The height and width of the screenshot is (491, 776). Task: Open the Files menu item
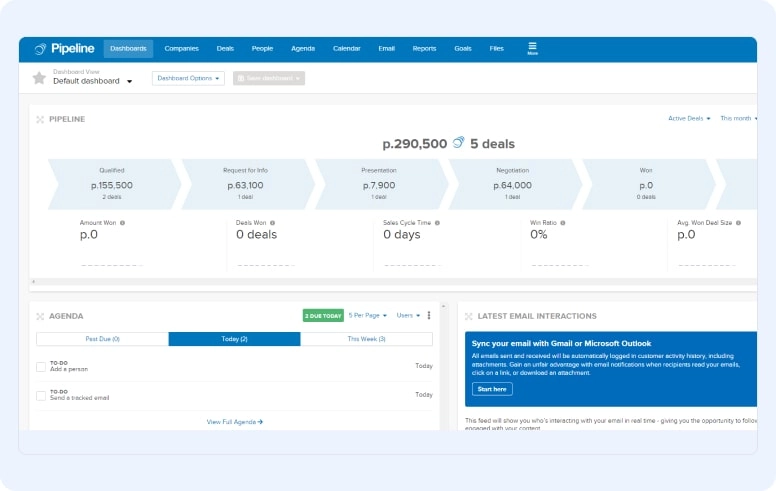[x=496, y=49]
